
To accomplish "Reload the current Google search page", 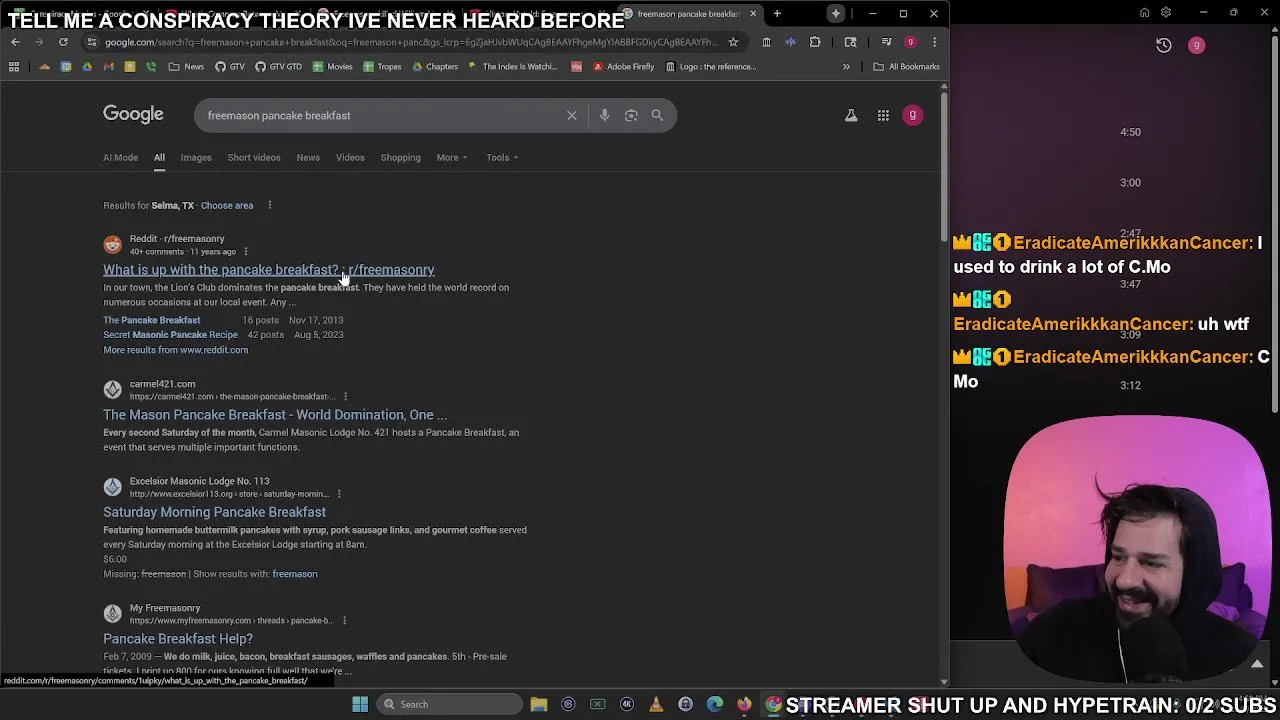I will [x=63, y=42].
